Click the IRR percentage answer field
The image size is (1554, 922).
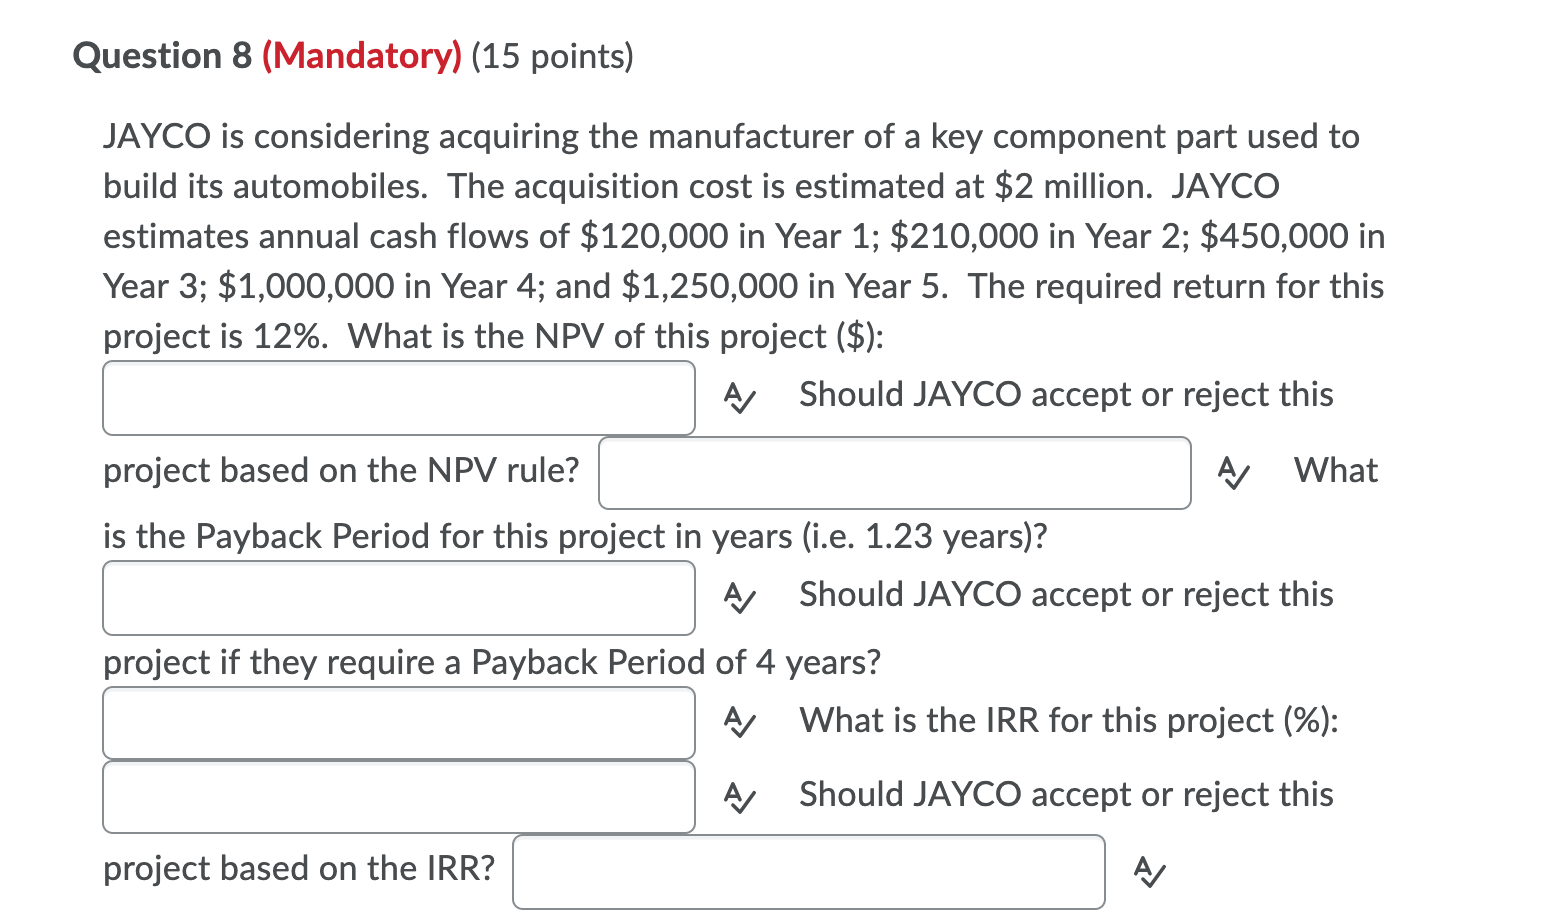[x=400, y=797]
